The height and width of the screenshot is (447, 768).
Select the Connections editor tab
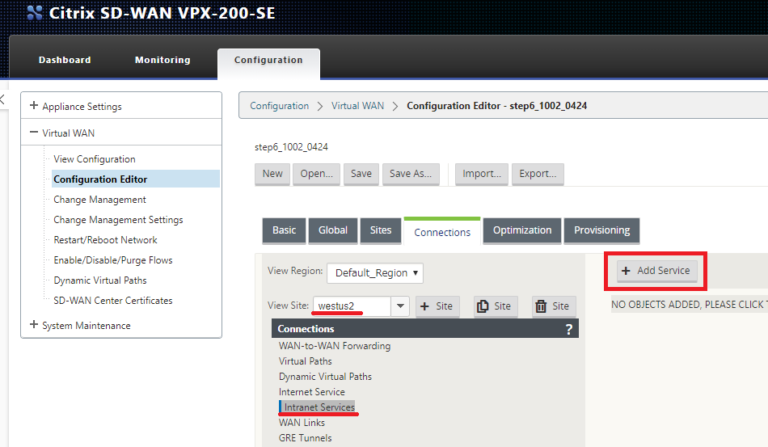pyautogui.click(x=442, y=232)
